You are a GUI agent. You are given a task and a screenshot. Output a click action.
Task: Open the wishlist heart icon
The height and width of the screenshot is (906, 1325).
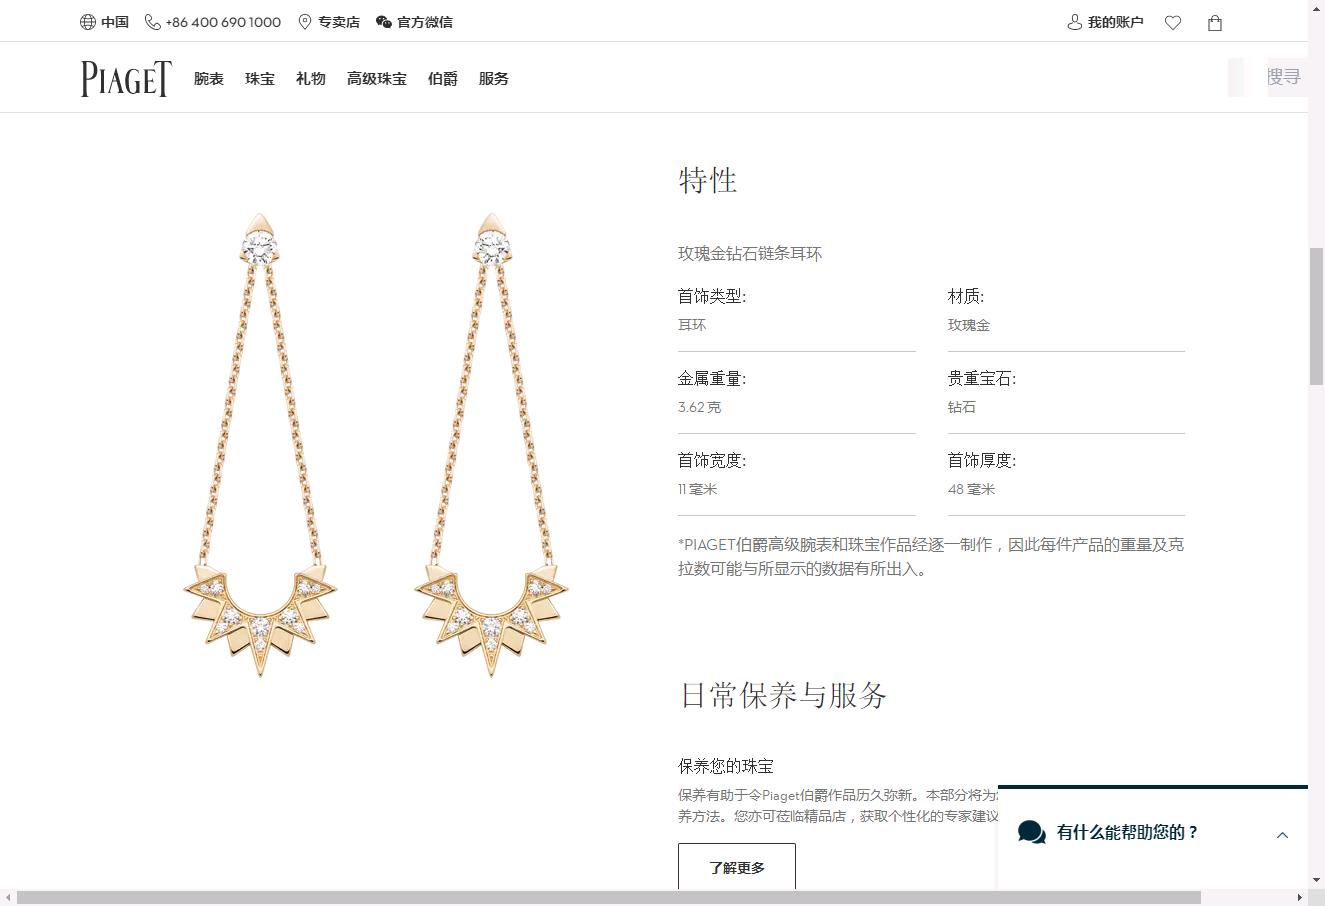tap(1173, 23)
